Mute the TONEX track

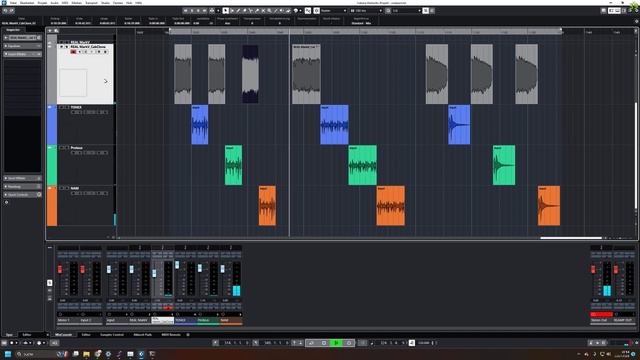click(61, 107)
